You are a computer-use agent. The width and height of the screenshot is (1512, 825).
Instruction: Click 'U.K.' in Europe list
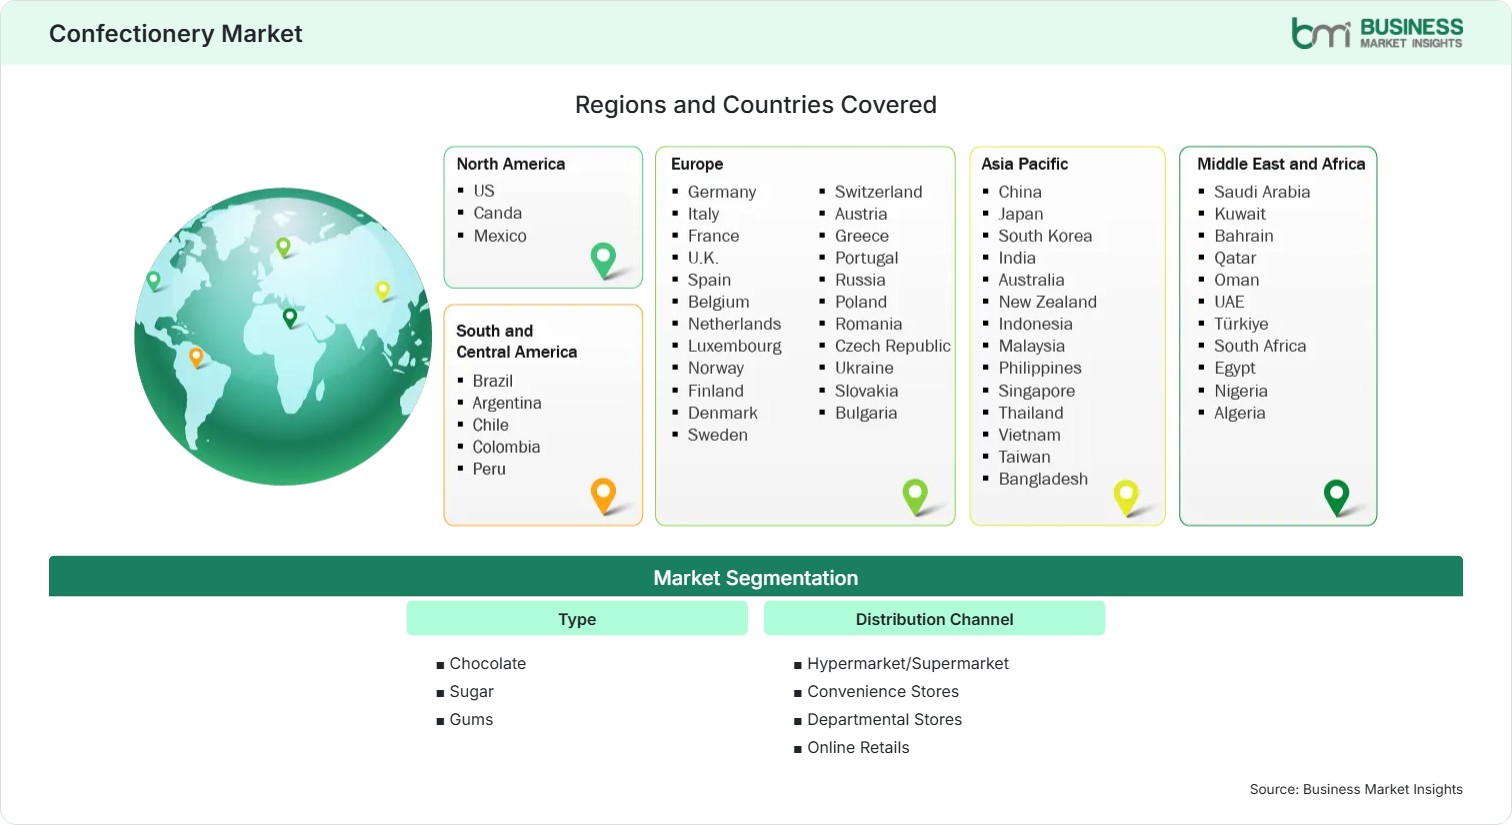[x=703, y=258]
